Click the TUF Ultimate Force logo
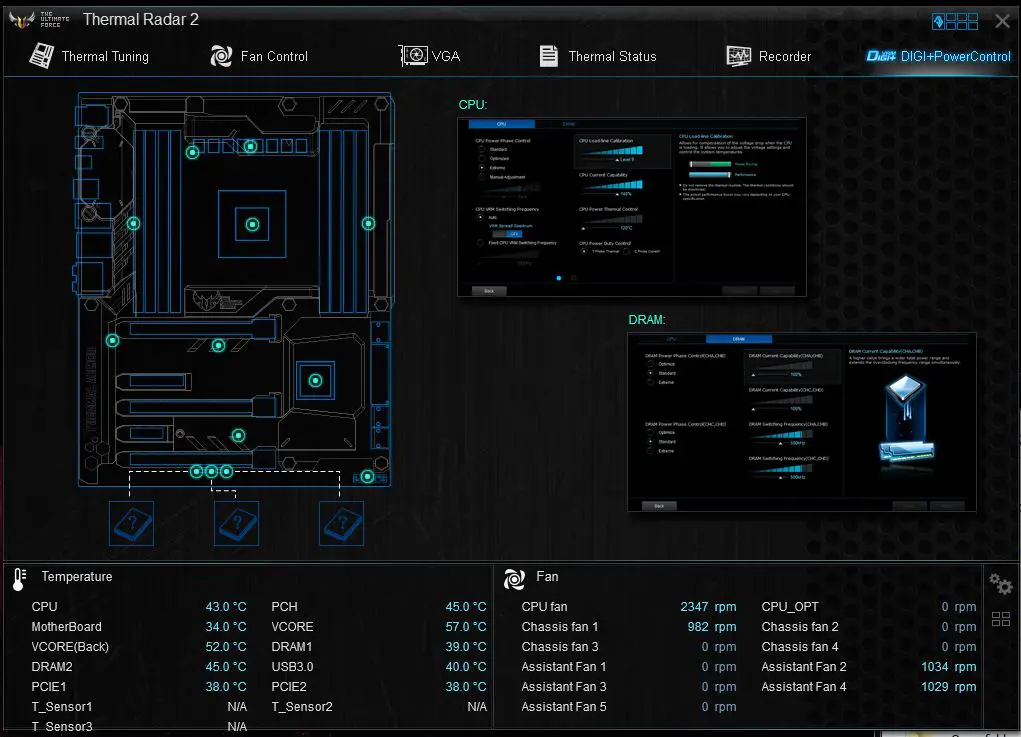1021x737 pixels. click(x=38, y=20)
